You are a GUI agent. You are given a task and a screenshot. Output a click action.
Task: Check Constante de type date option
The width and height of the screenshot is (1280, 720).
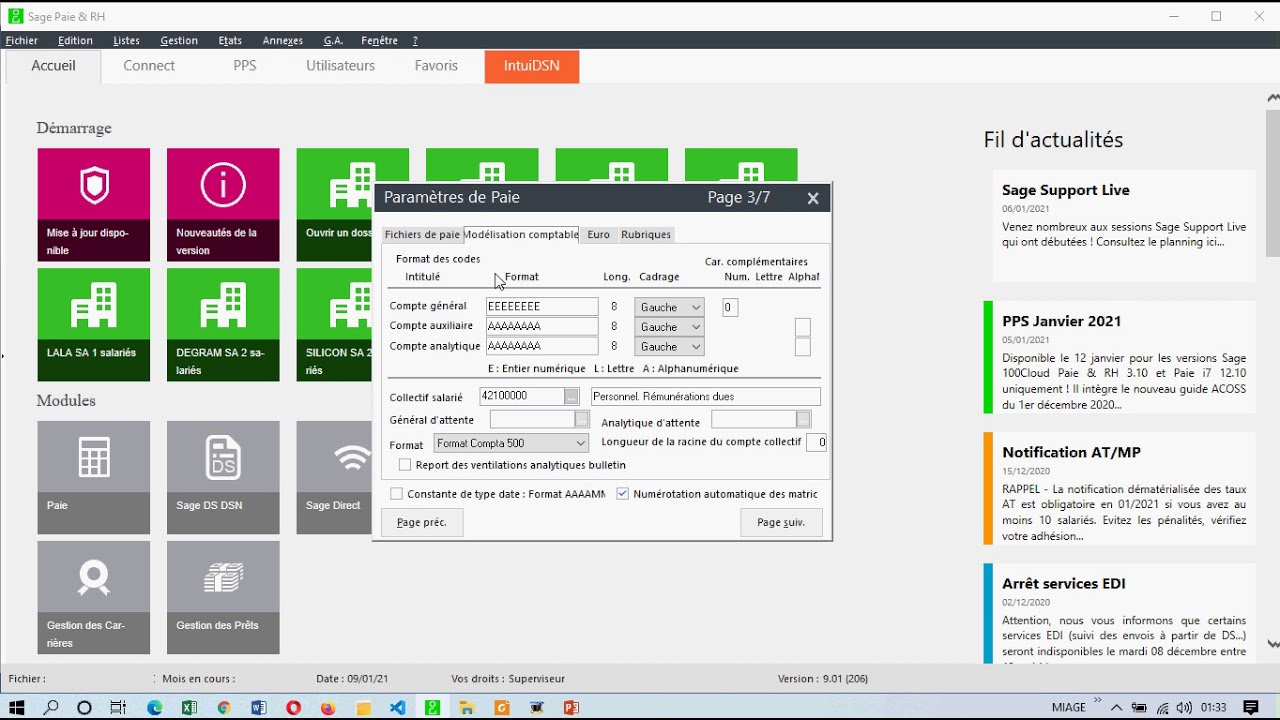(x=397, y=494)
